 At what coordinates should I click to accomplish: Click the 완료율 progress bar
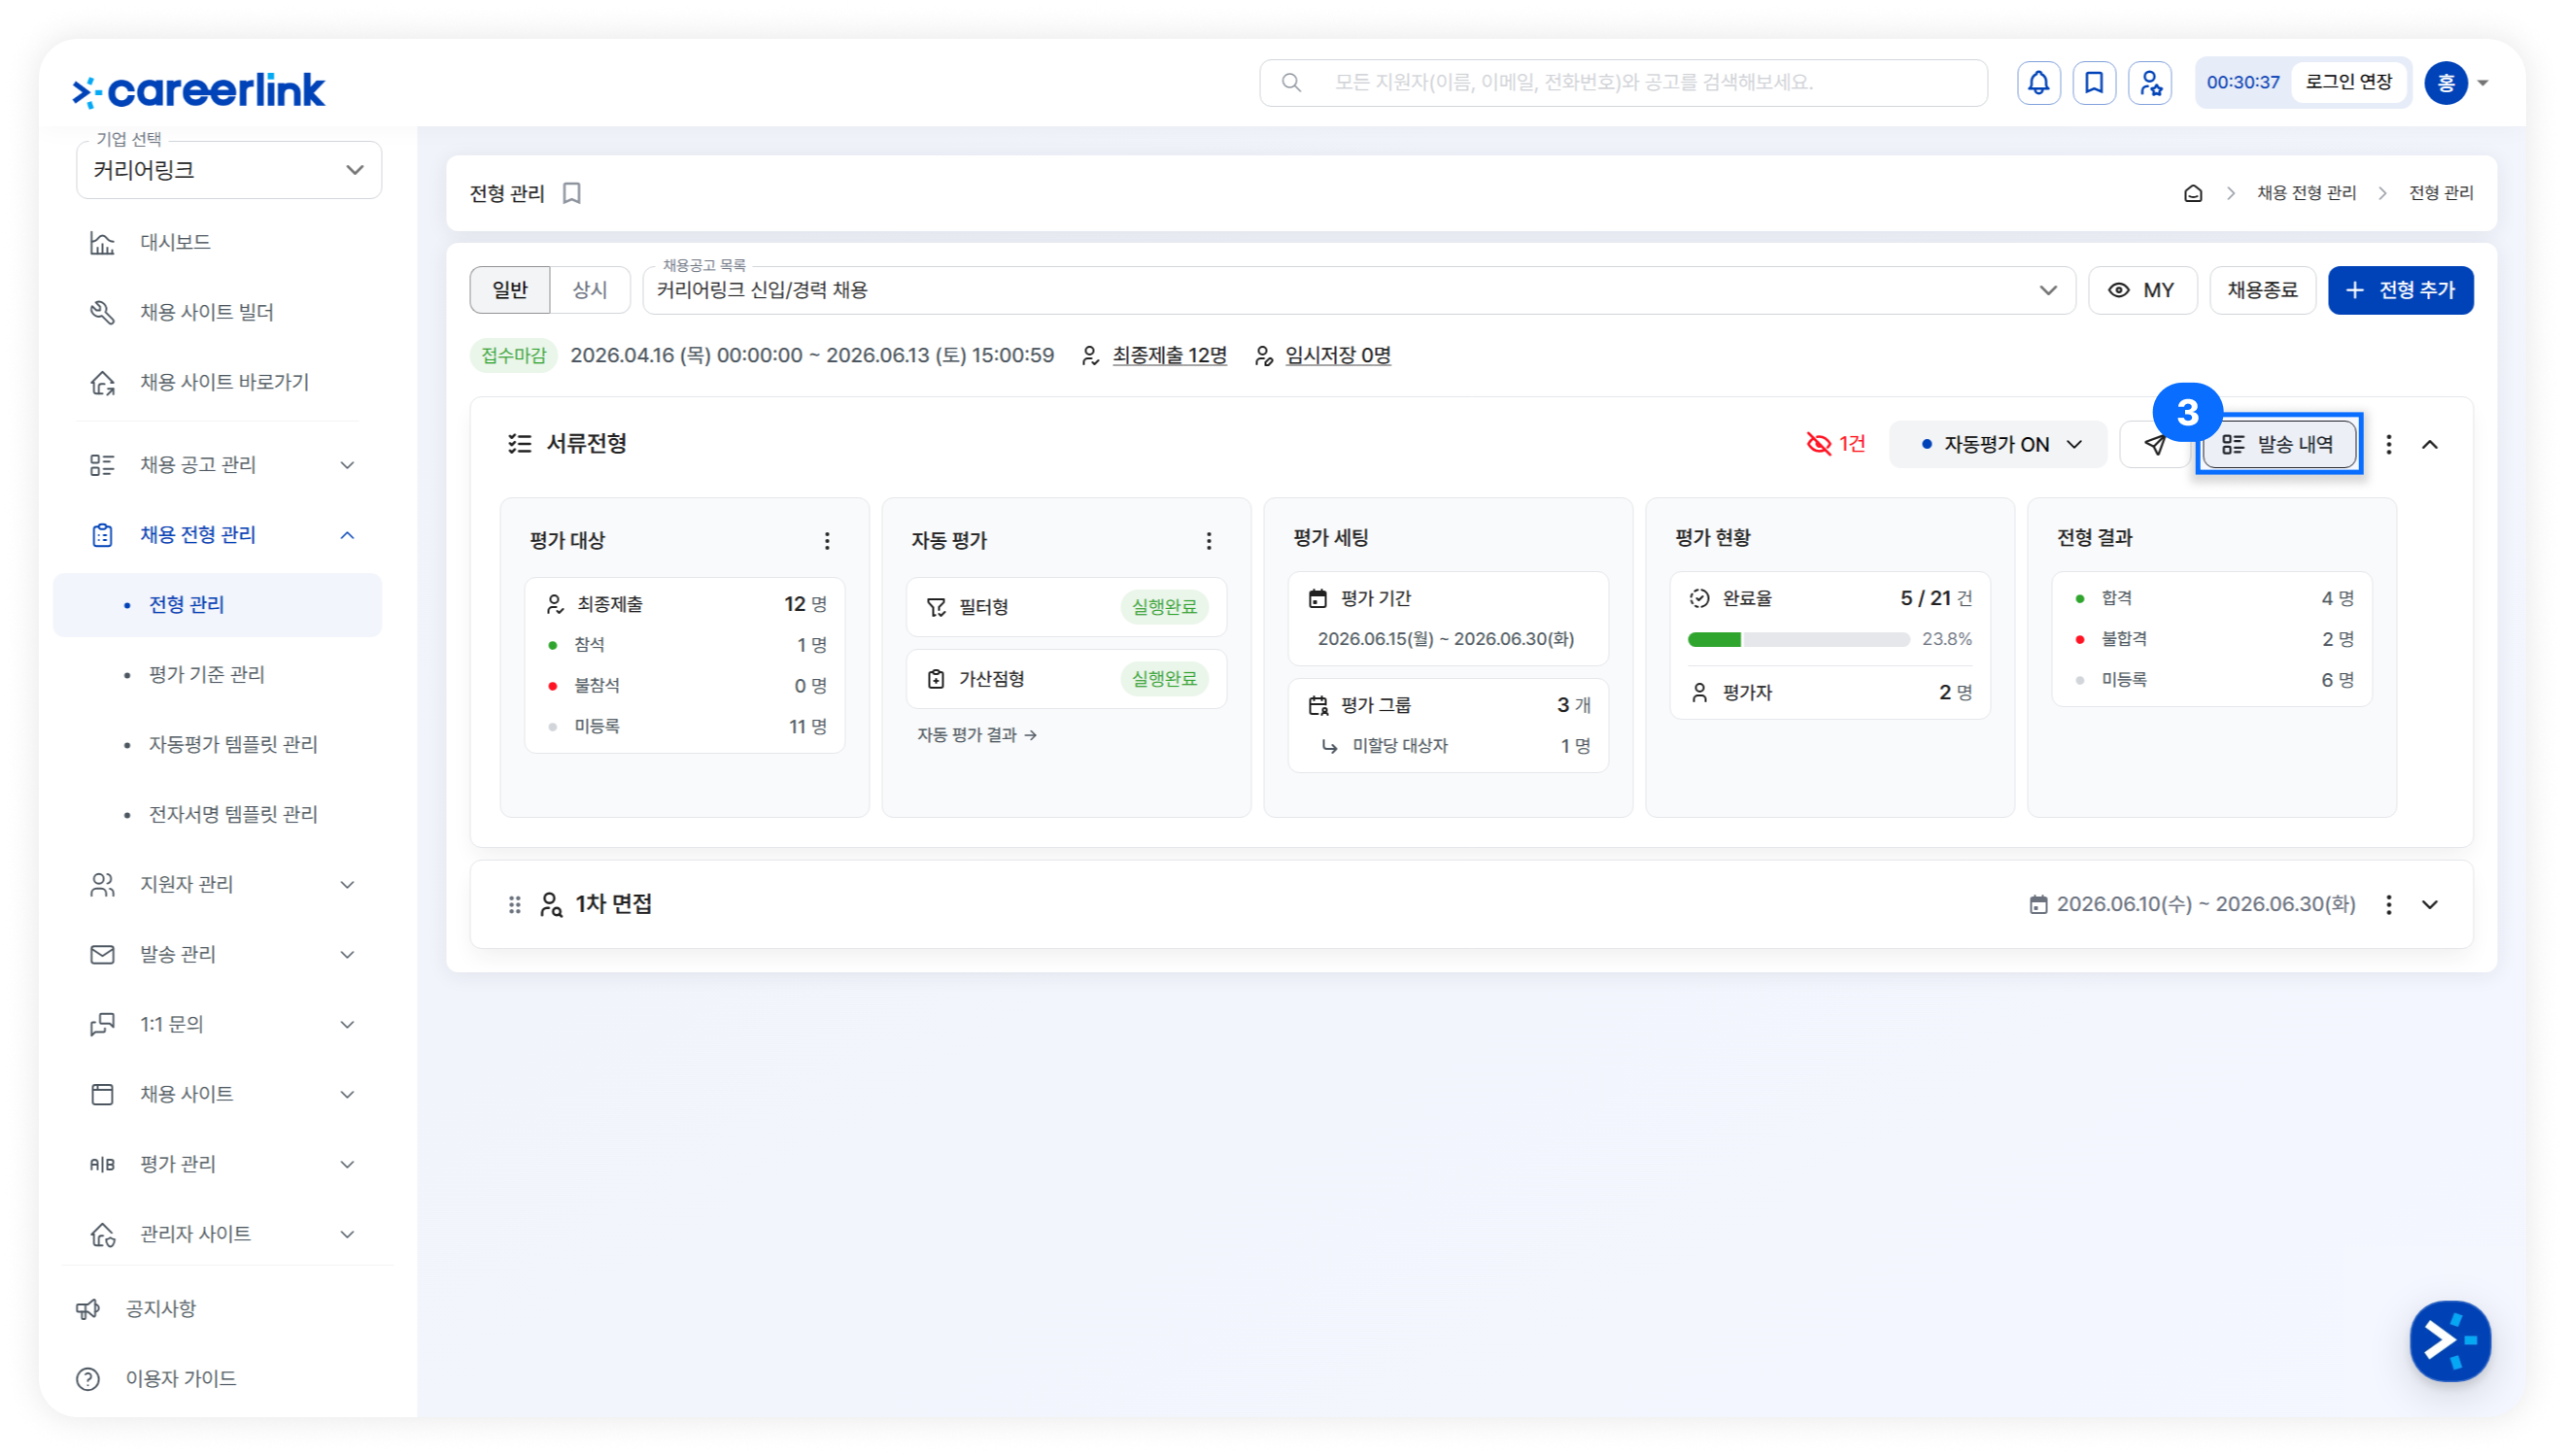(1798, 640)
